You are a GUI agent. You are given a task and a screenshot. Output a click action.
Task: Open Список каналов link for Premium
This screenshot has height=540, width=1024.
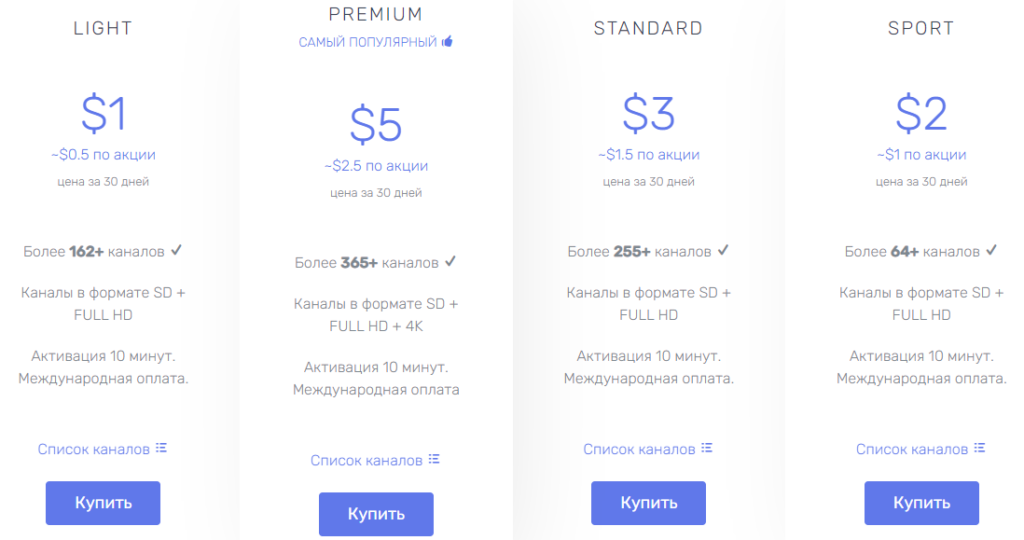(x=366, y=460)
